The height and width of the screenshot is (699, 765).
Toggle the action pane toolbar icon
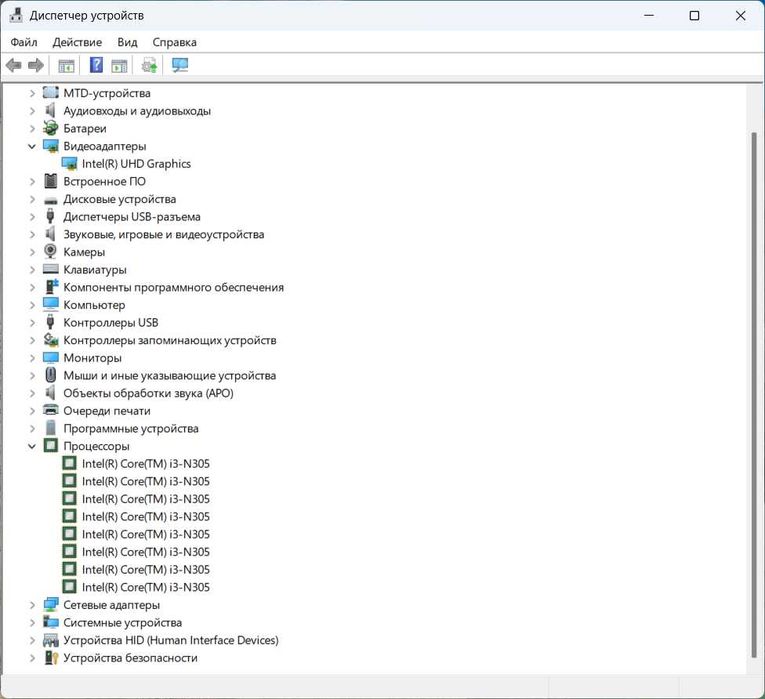pos(119,65)
